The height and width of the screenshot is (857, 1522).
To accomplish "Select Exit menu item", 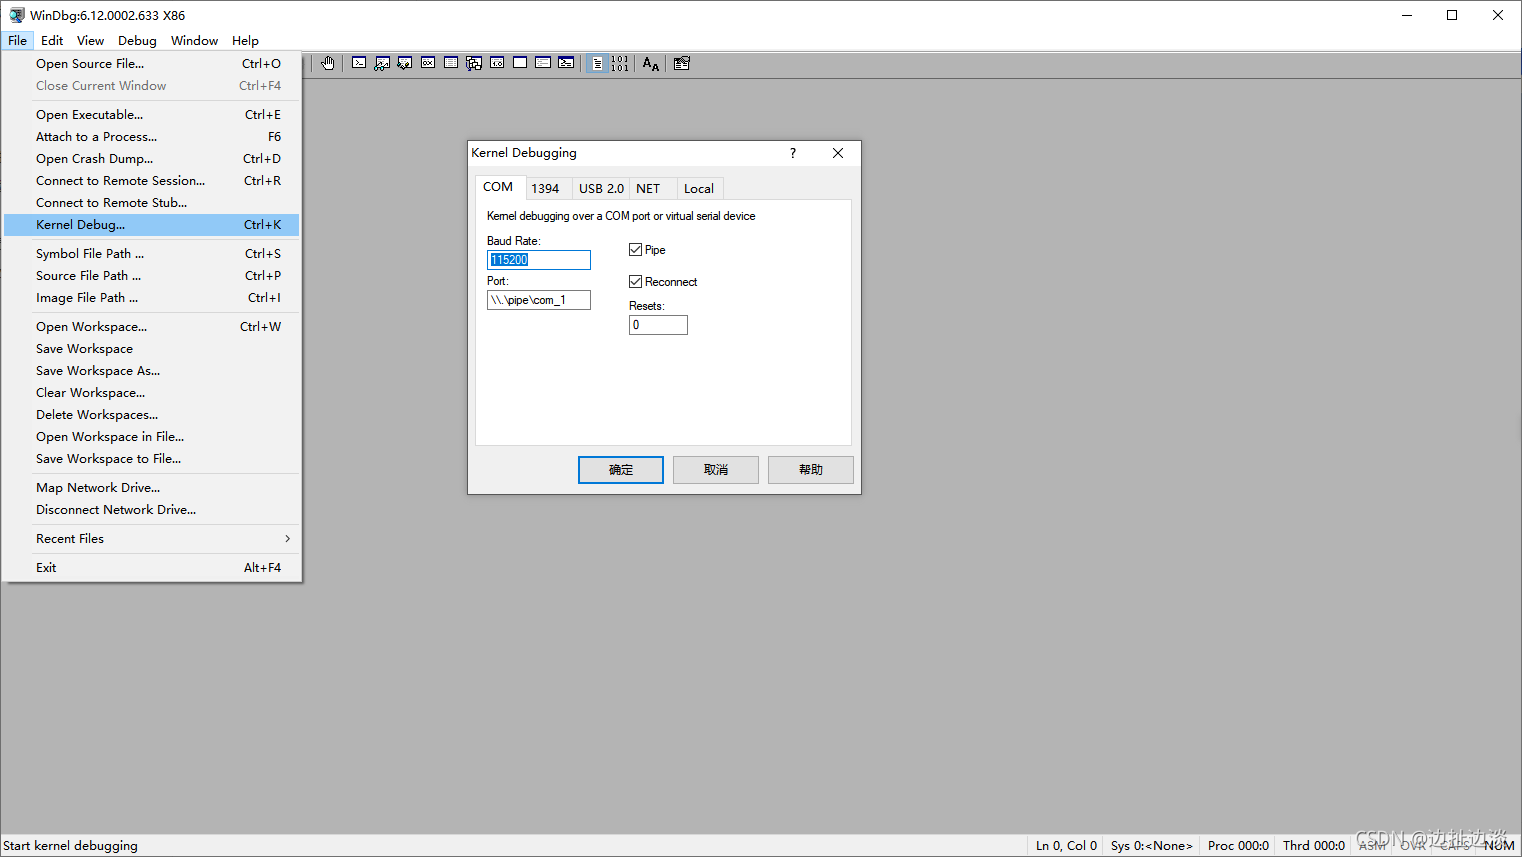I will 152,568.
